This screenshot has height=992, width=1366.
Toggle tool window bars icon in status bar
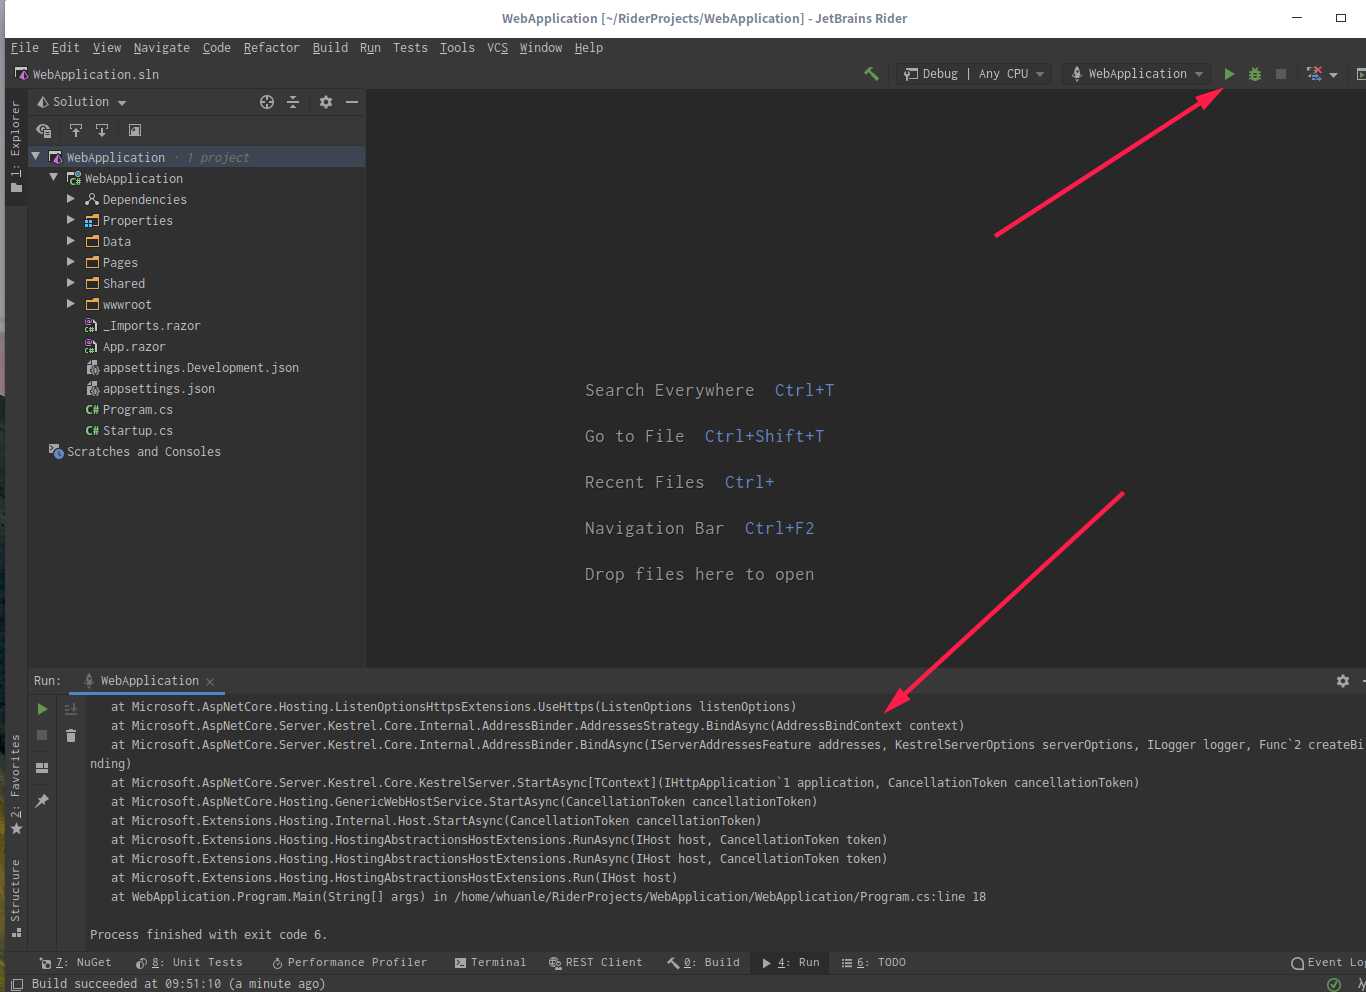point(16,984)
